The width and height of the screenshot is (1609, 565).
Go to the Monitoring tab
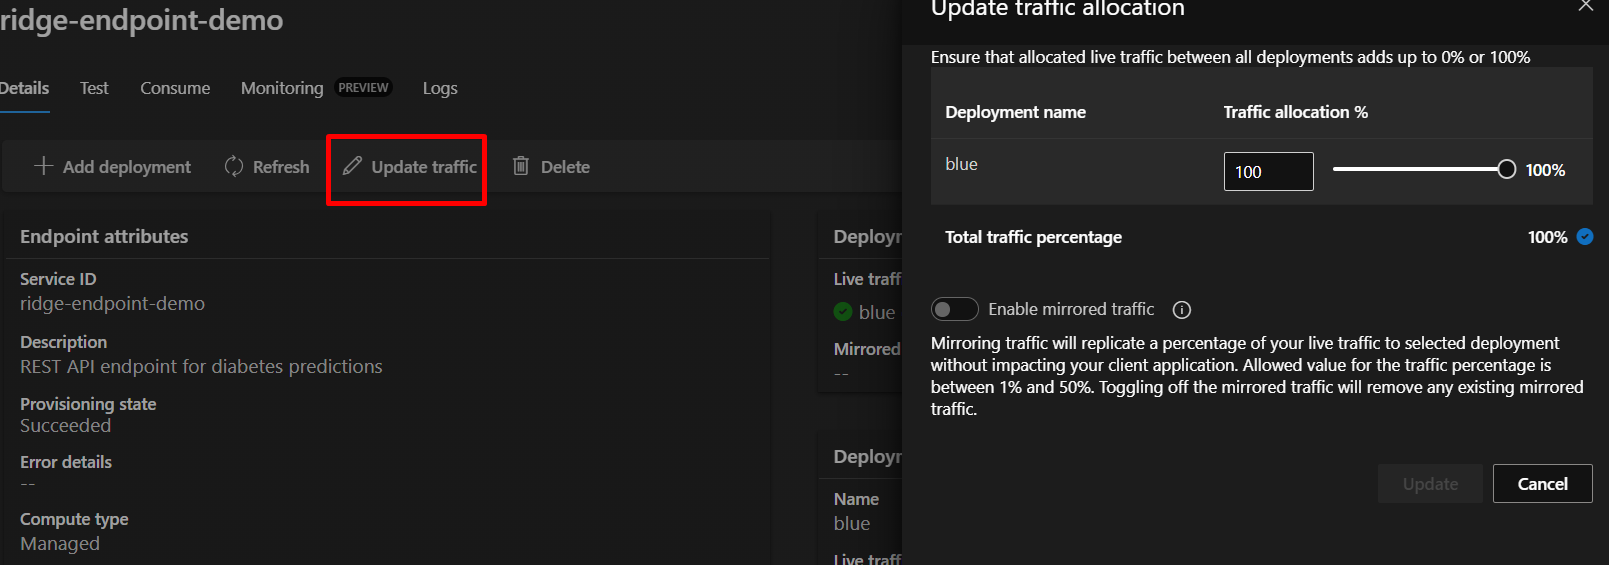(x=282, y=88)
